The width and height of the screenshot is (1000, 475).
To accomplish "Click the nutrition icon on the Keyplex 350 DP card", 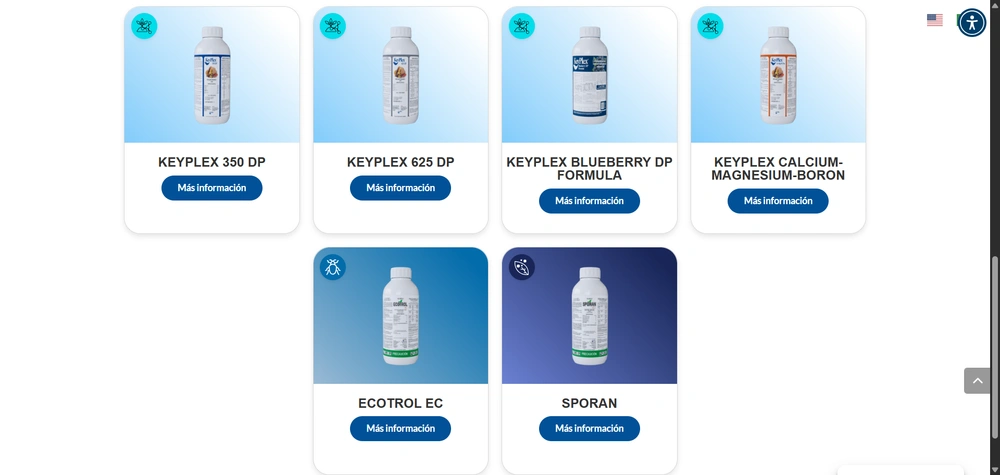I will [x=144, y=26].
